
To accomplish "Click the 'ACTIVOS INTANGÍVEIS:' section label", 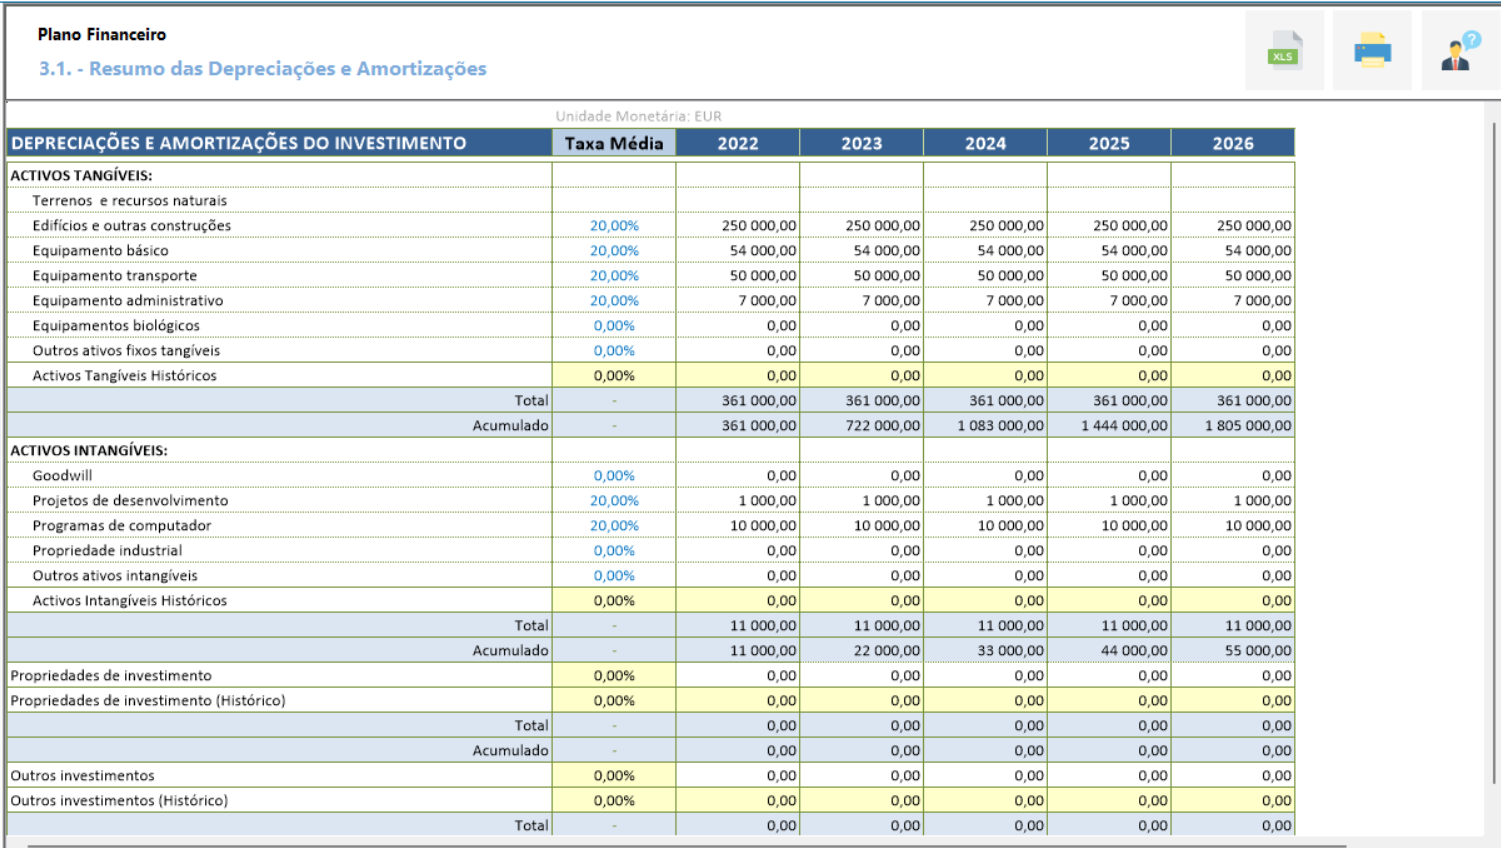I will click(89, 451).
